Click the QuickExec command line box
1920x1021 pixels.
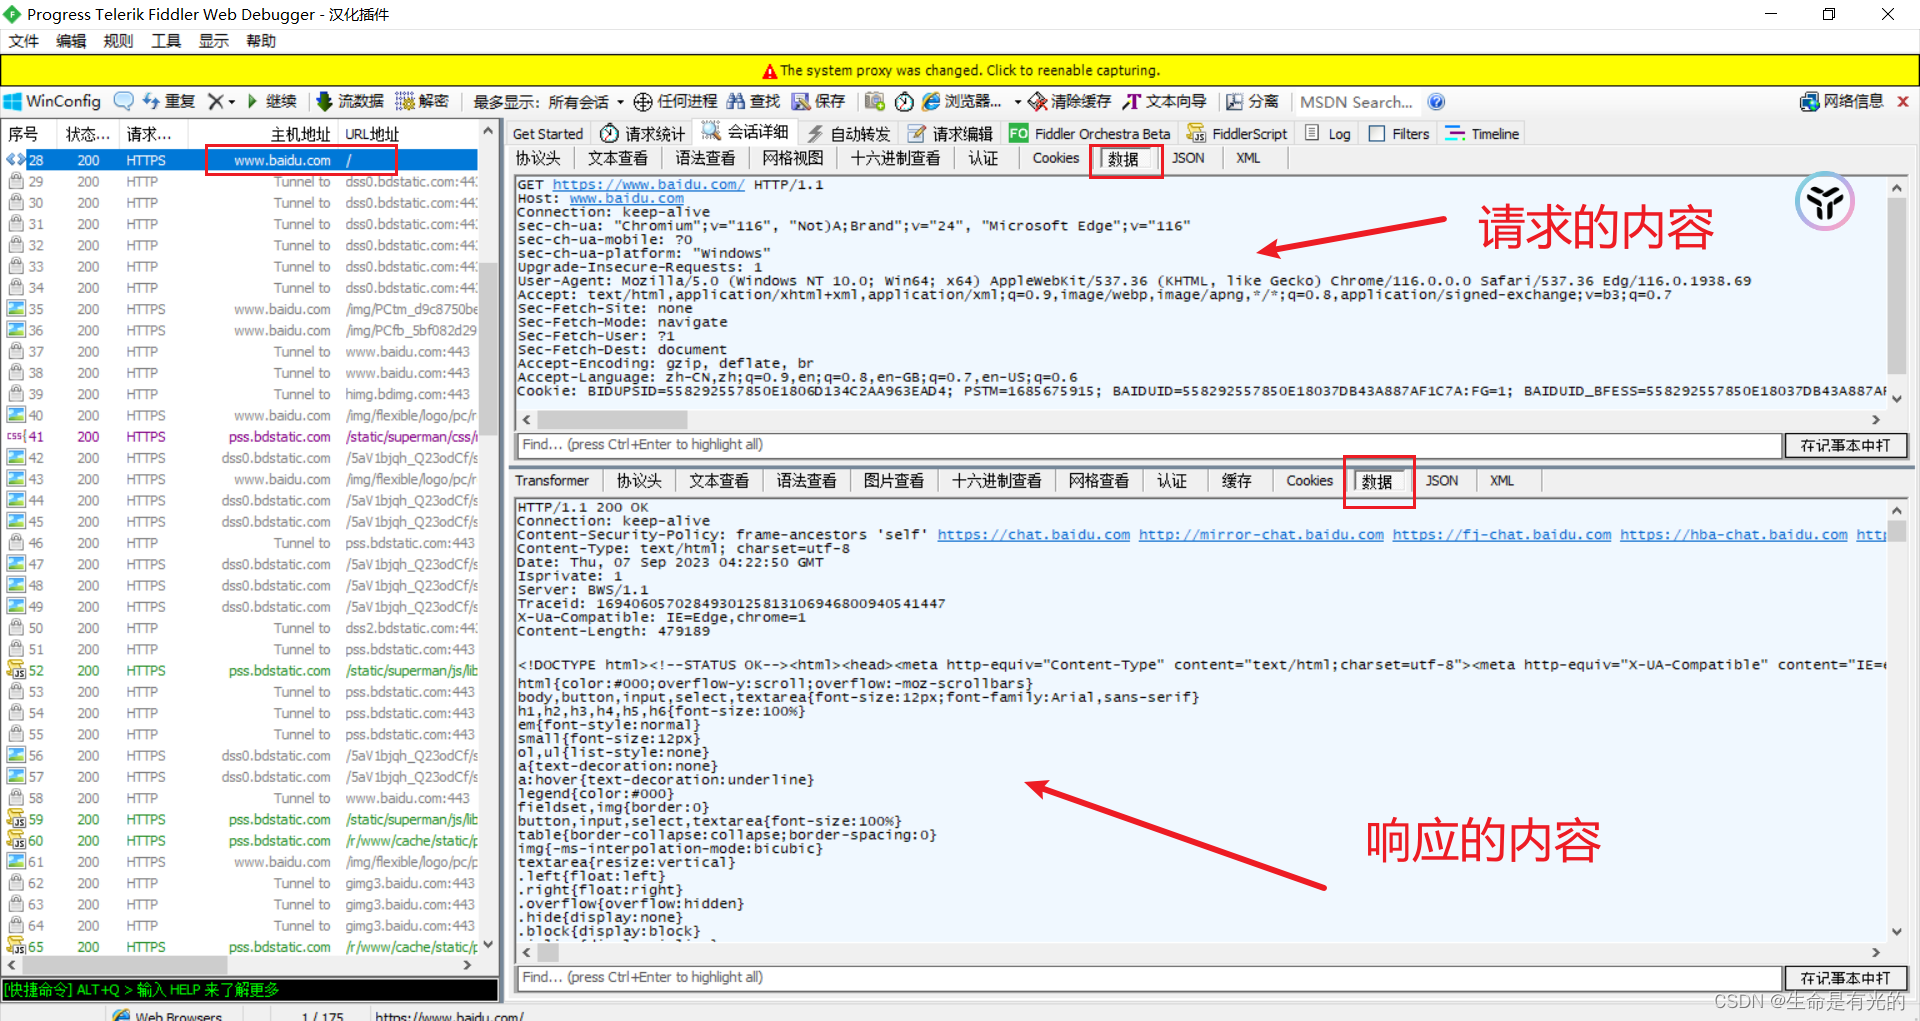[250, 989]
